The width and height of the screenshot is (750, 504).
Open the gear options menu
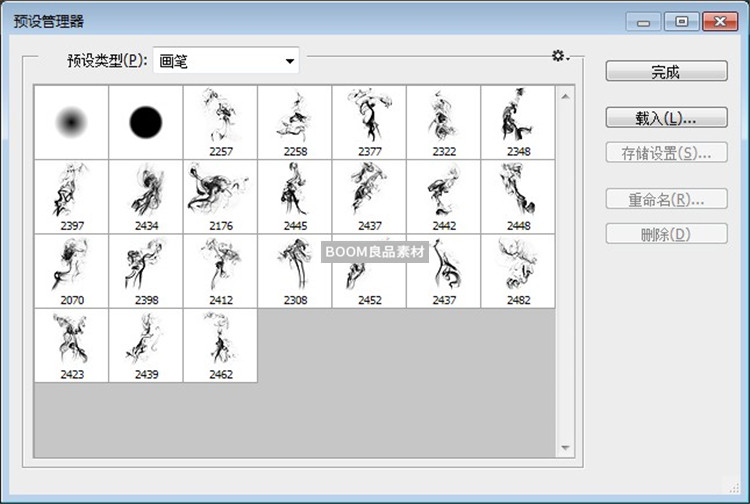(x=560, y=57)
